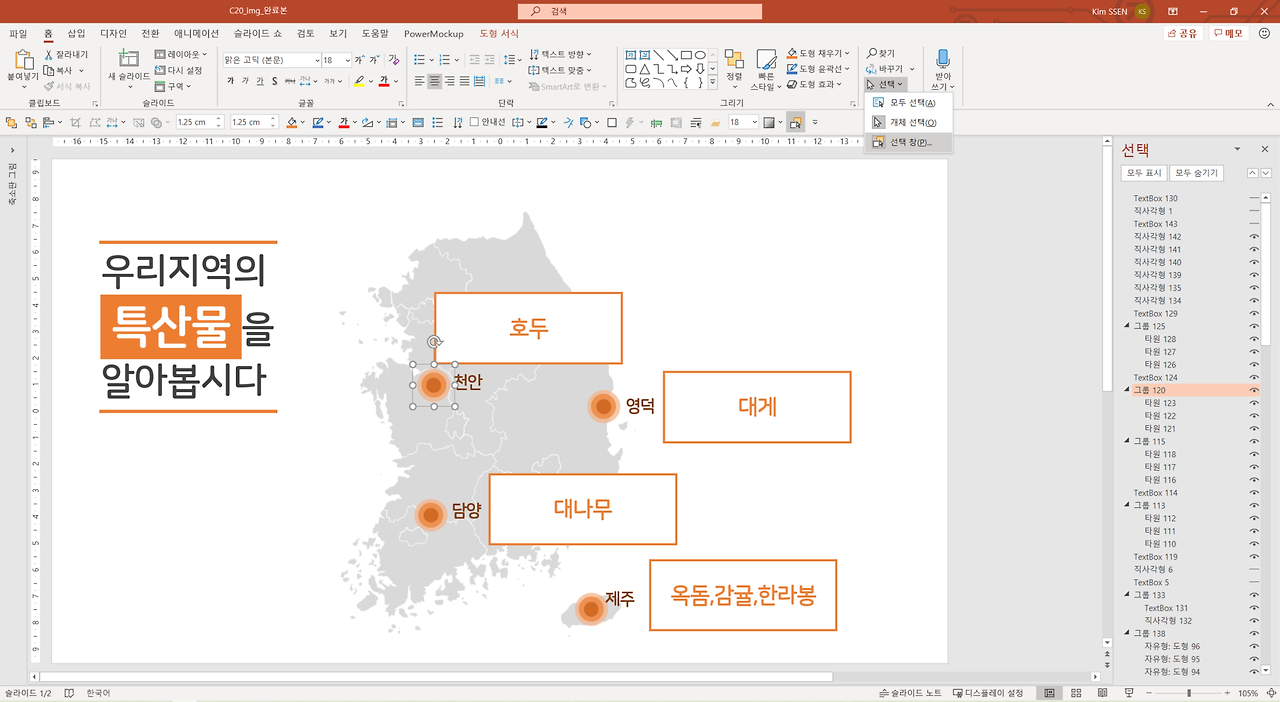Open the font name dropdown 맑은 고딕
1280x702 pixels.
click(317, 60)
